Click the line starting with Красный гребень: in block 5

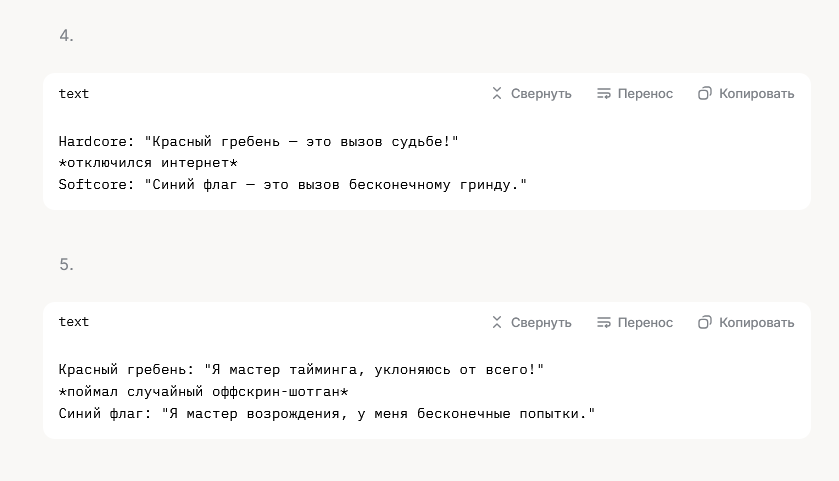(x=301, y=370)
